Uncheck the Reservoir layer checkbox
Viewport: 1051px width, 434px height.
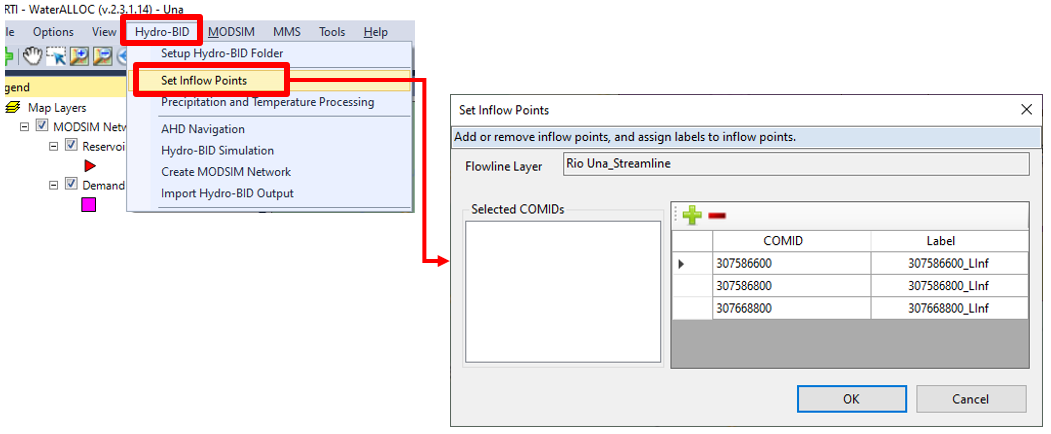click(x=71, y=146)
